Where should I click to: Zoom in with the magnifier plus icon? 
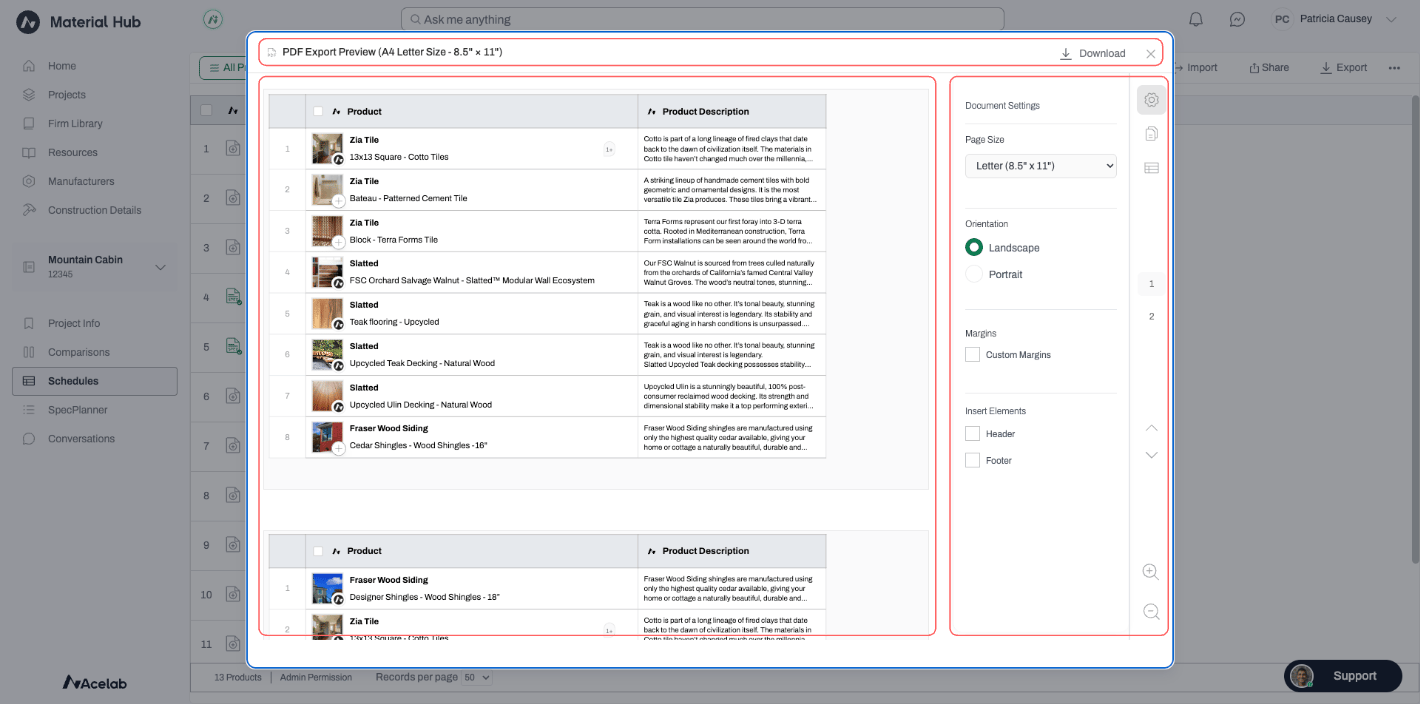pos(1151,572)
